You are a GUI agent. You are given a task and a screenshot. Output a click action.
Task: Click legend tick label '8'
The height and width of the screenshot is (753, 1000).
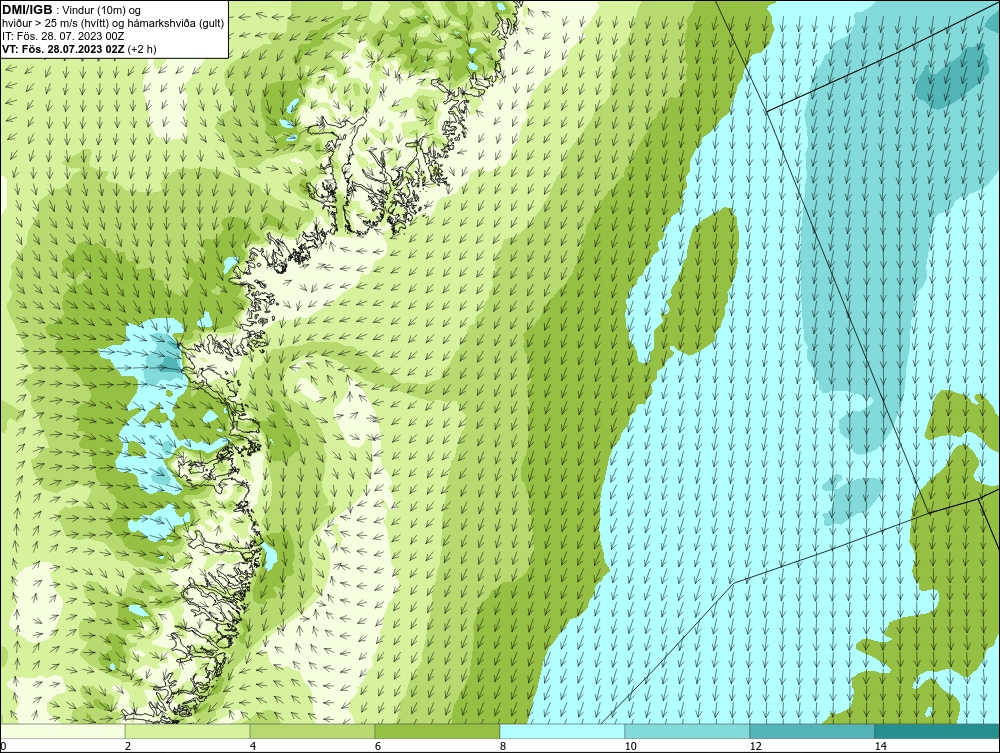tap(503, 746)
